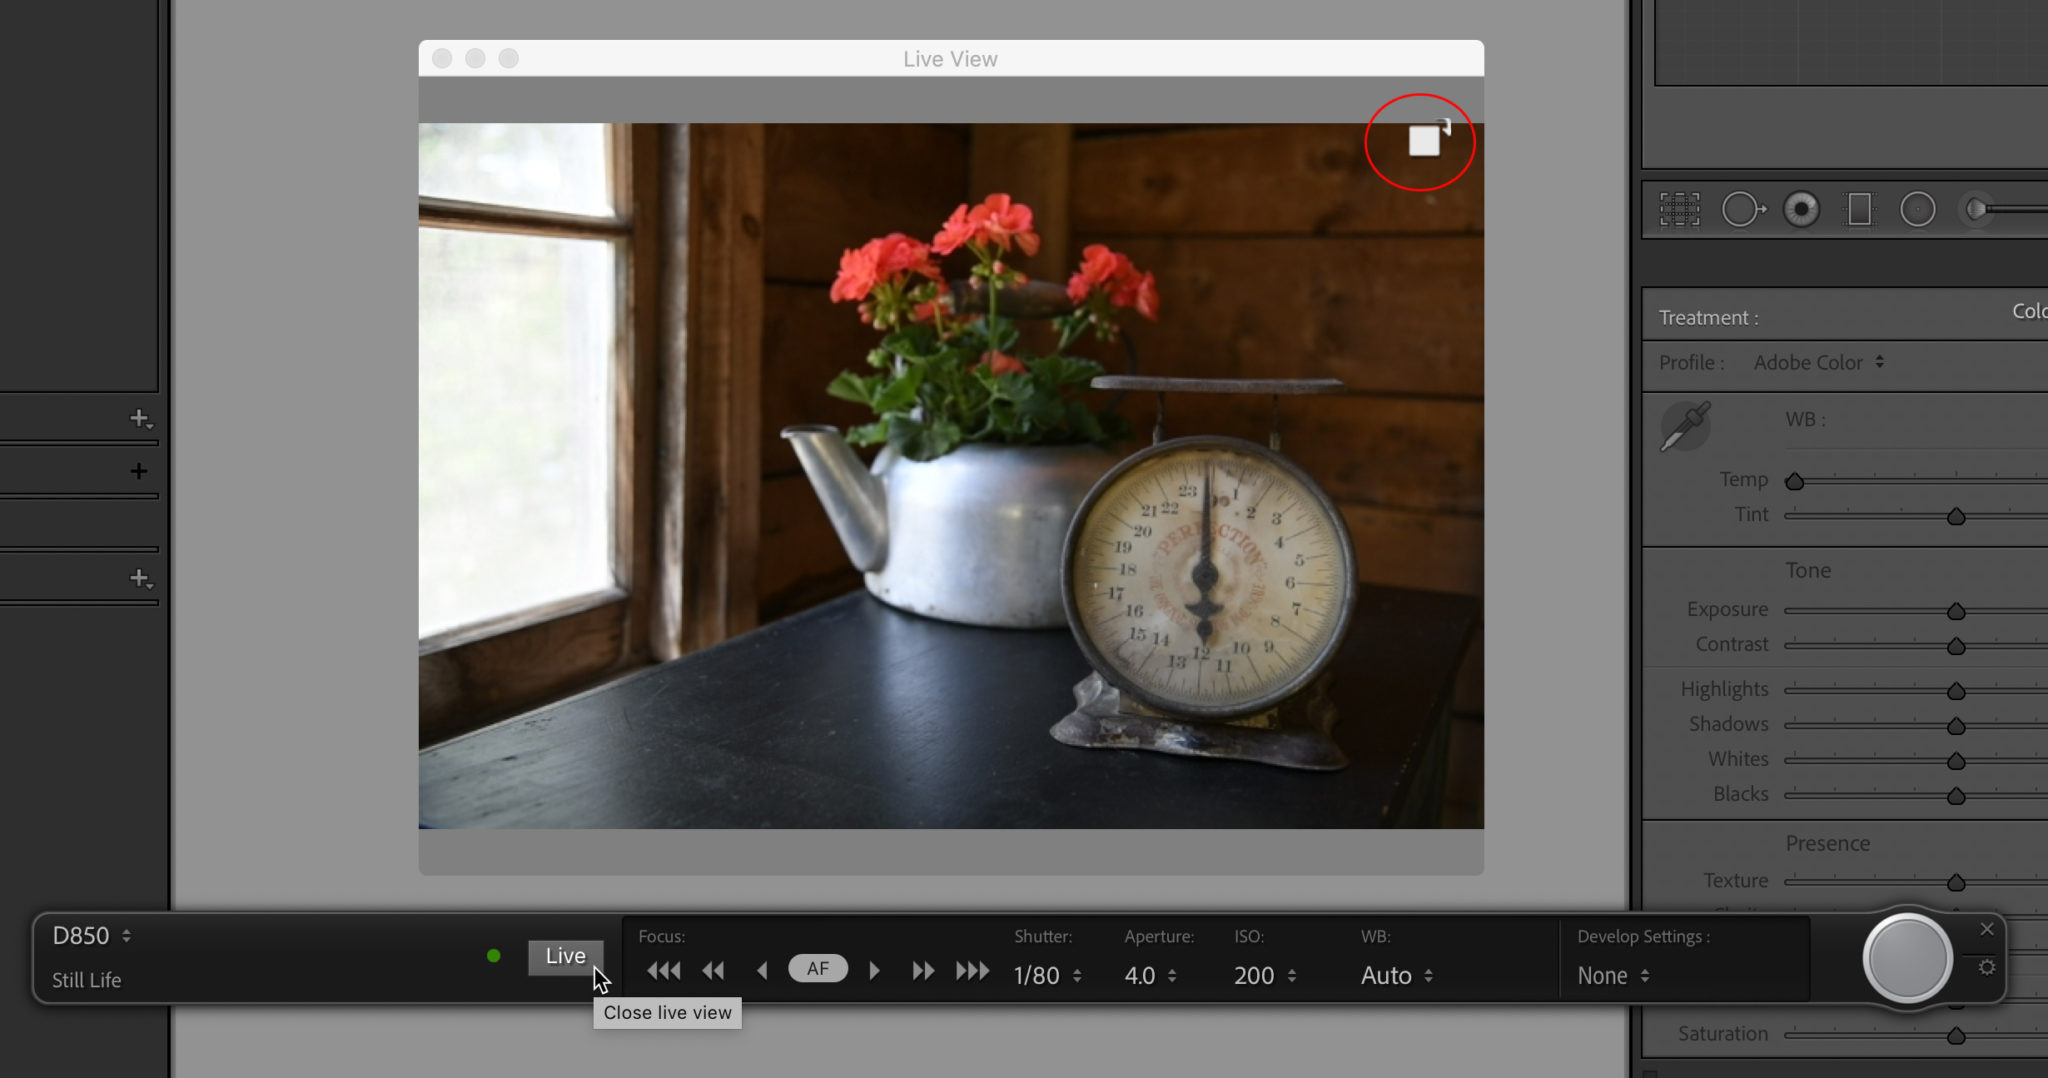The height and width of the screenshot is (1078, 2048).
Task: Open the Spot Removal tool
Action: click(1743, 208)
